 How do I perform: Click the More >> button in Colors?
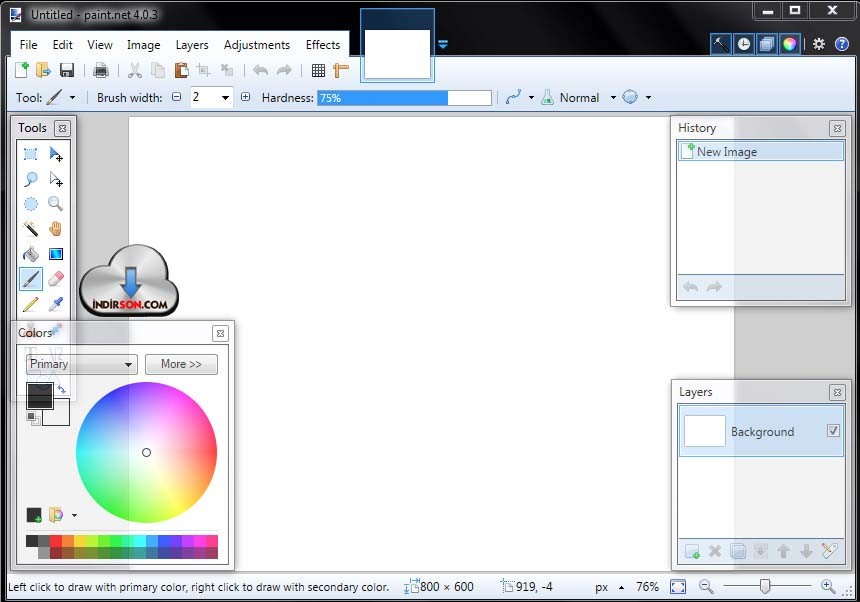click(182, 364)
